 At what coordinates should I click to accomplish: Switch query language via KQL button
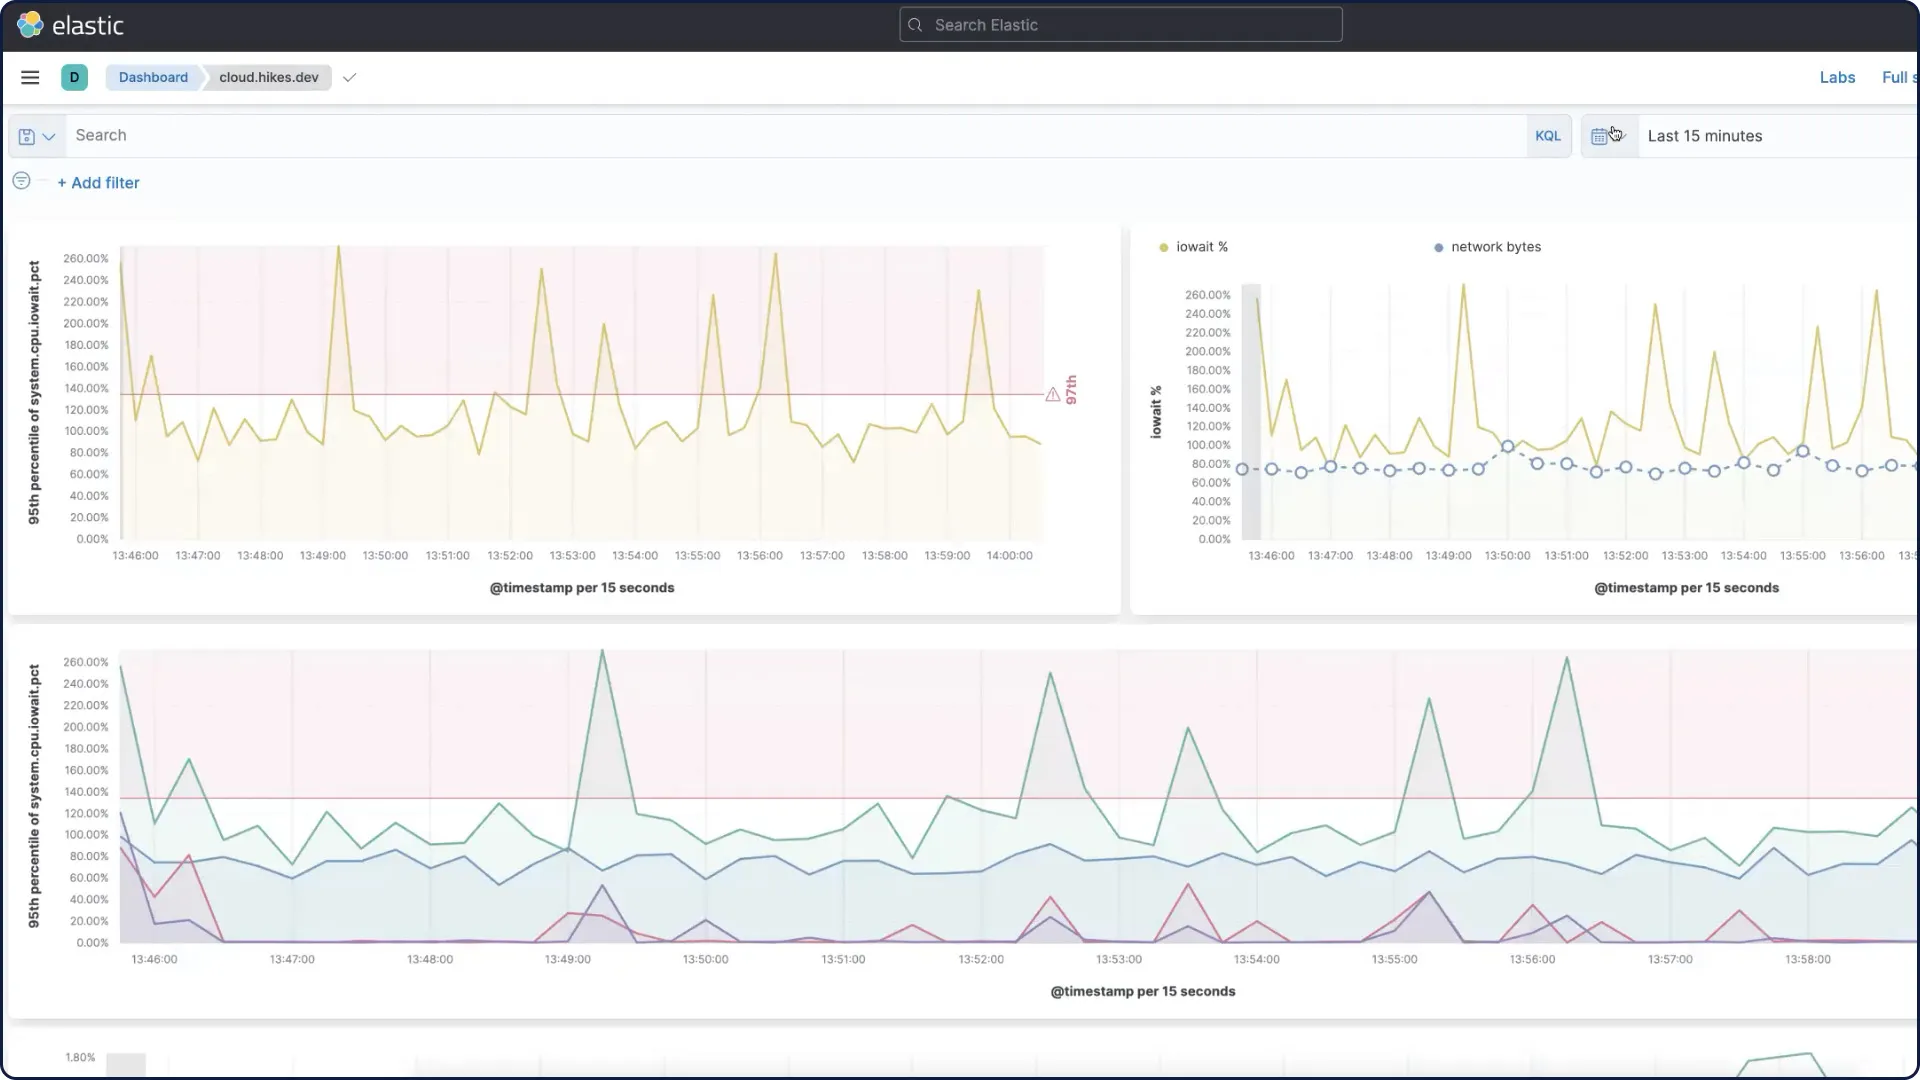[1547, 136]
